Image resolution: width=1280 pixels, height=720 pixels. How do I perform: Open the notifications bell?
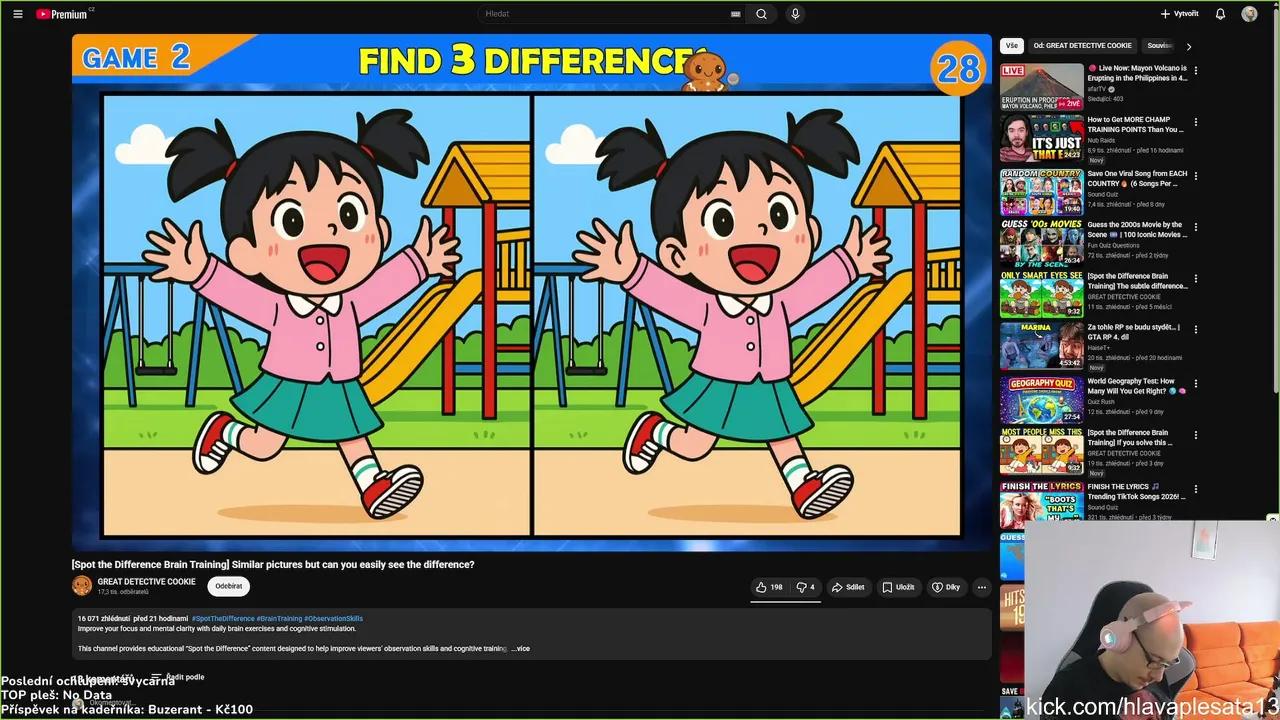point(1220,14)
